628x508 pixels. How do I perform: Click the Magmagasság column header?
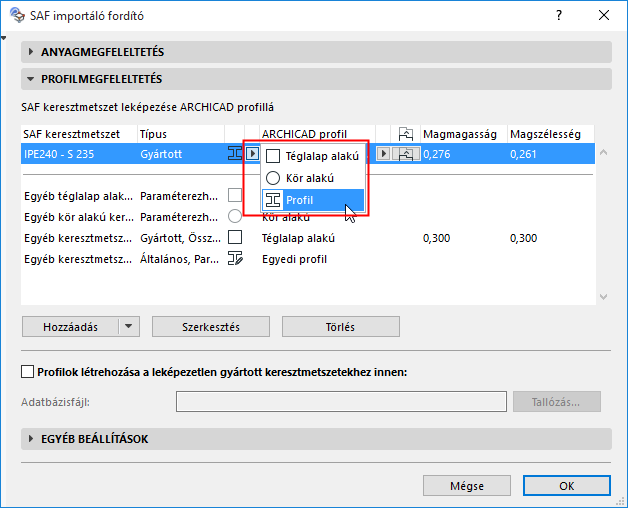[463, 134]
